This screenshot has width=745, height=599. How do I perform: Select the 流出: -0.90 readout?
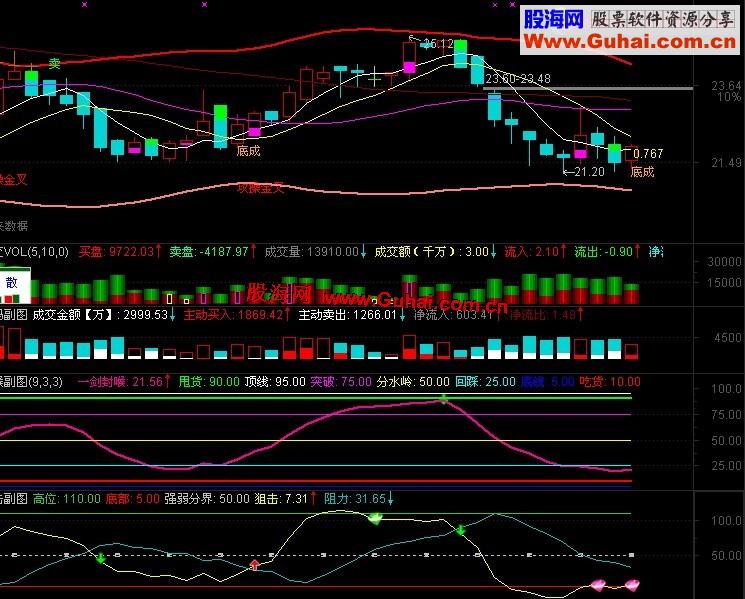607,251
